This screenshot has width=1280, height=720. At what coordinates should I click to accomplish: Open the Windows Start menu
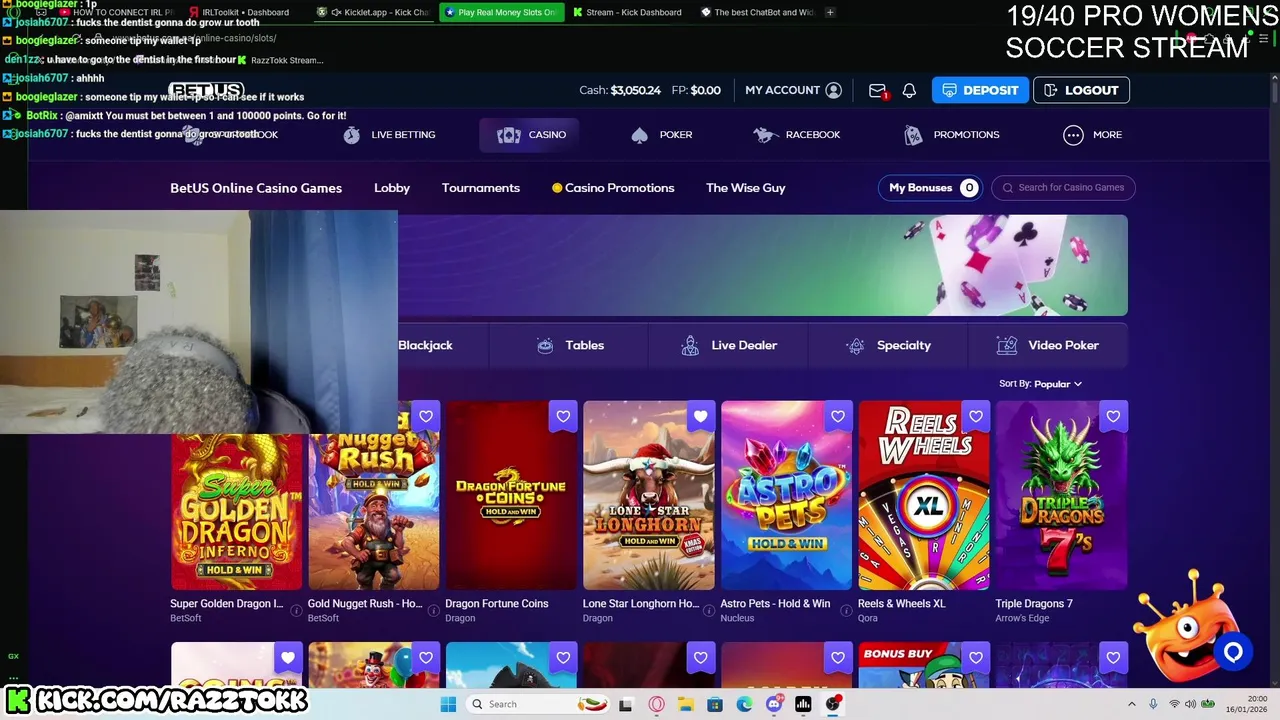[448, 704]
